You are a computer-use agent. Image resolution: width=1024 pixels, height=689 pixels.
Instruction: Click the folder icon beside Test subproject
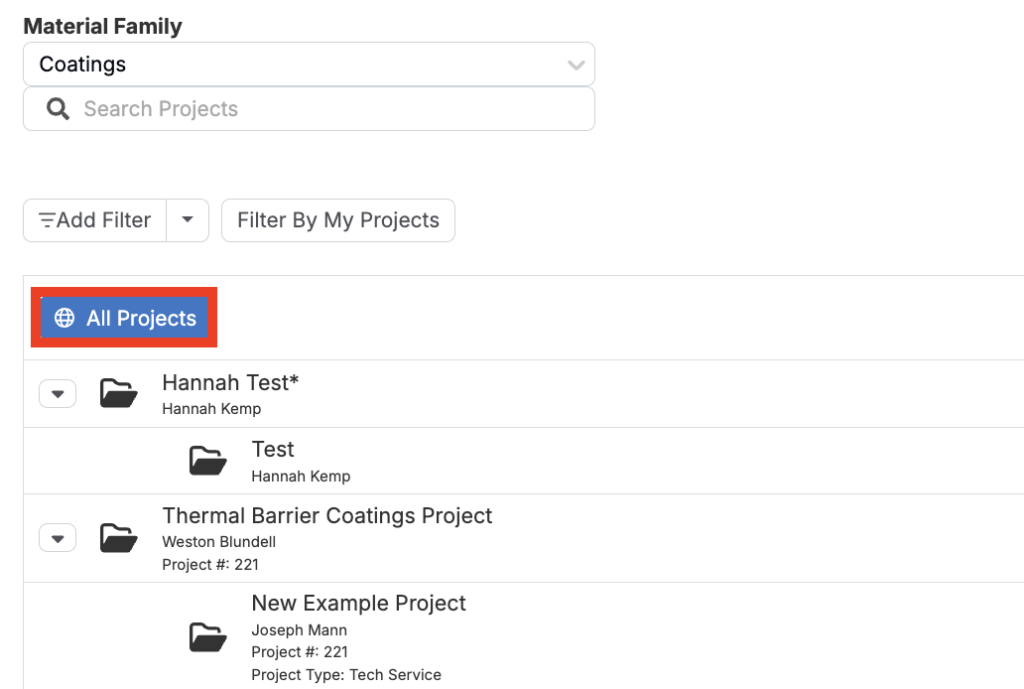pyautogui.click(x=208, y=460)
